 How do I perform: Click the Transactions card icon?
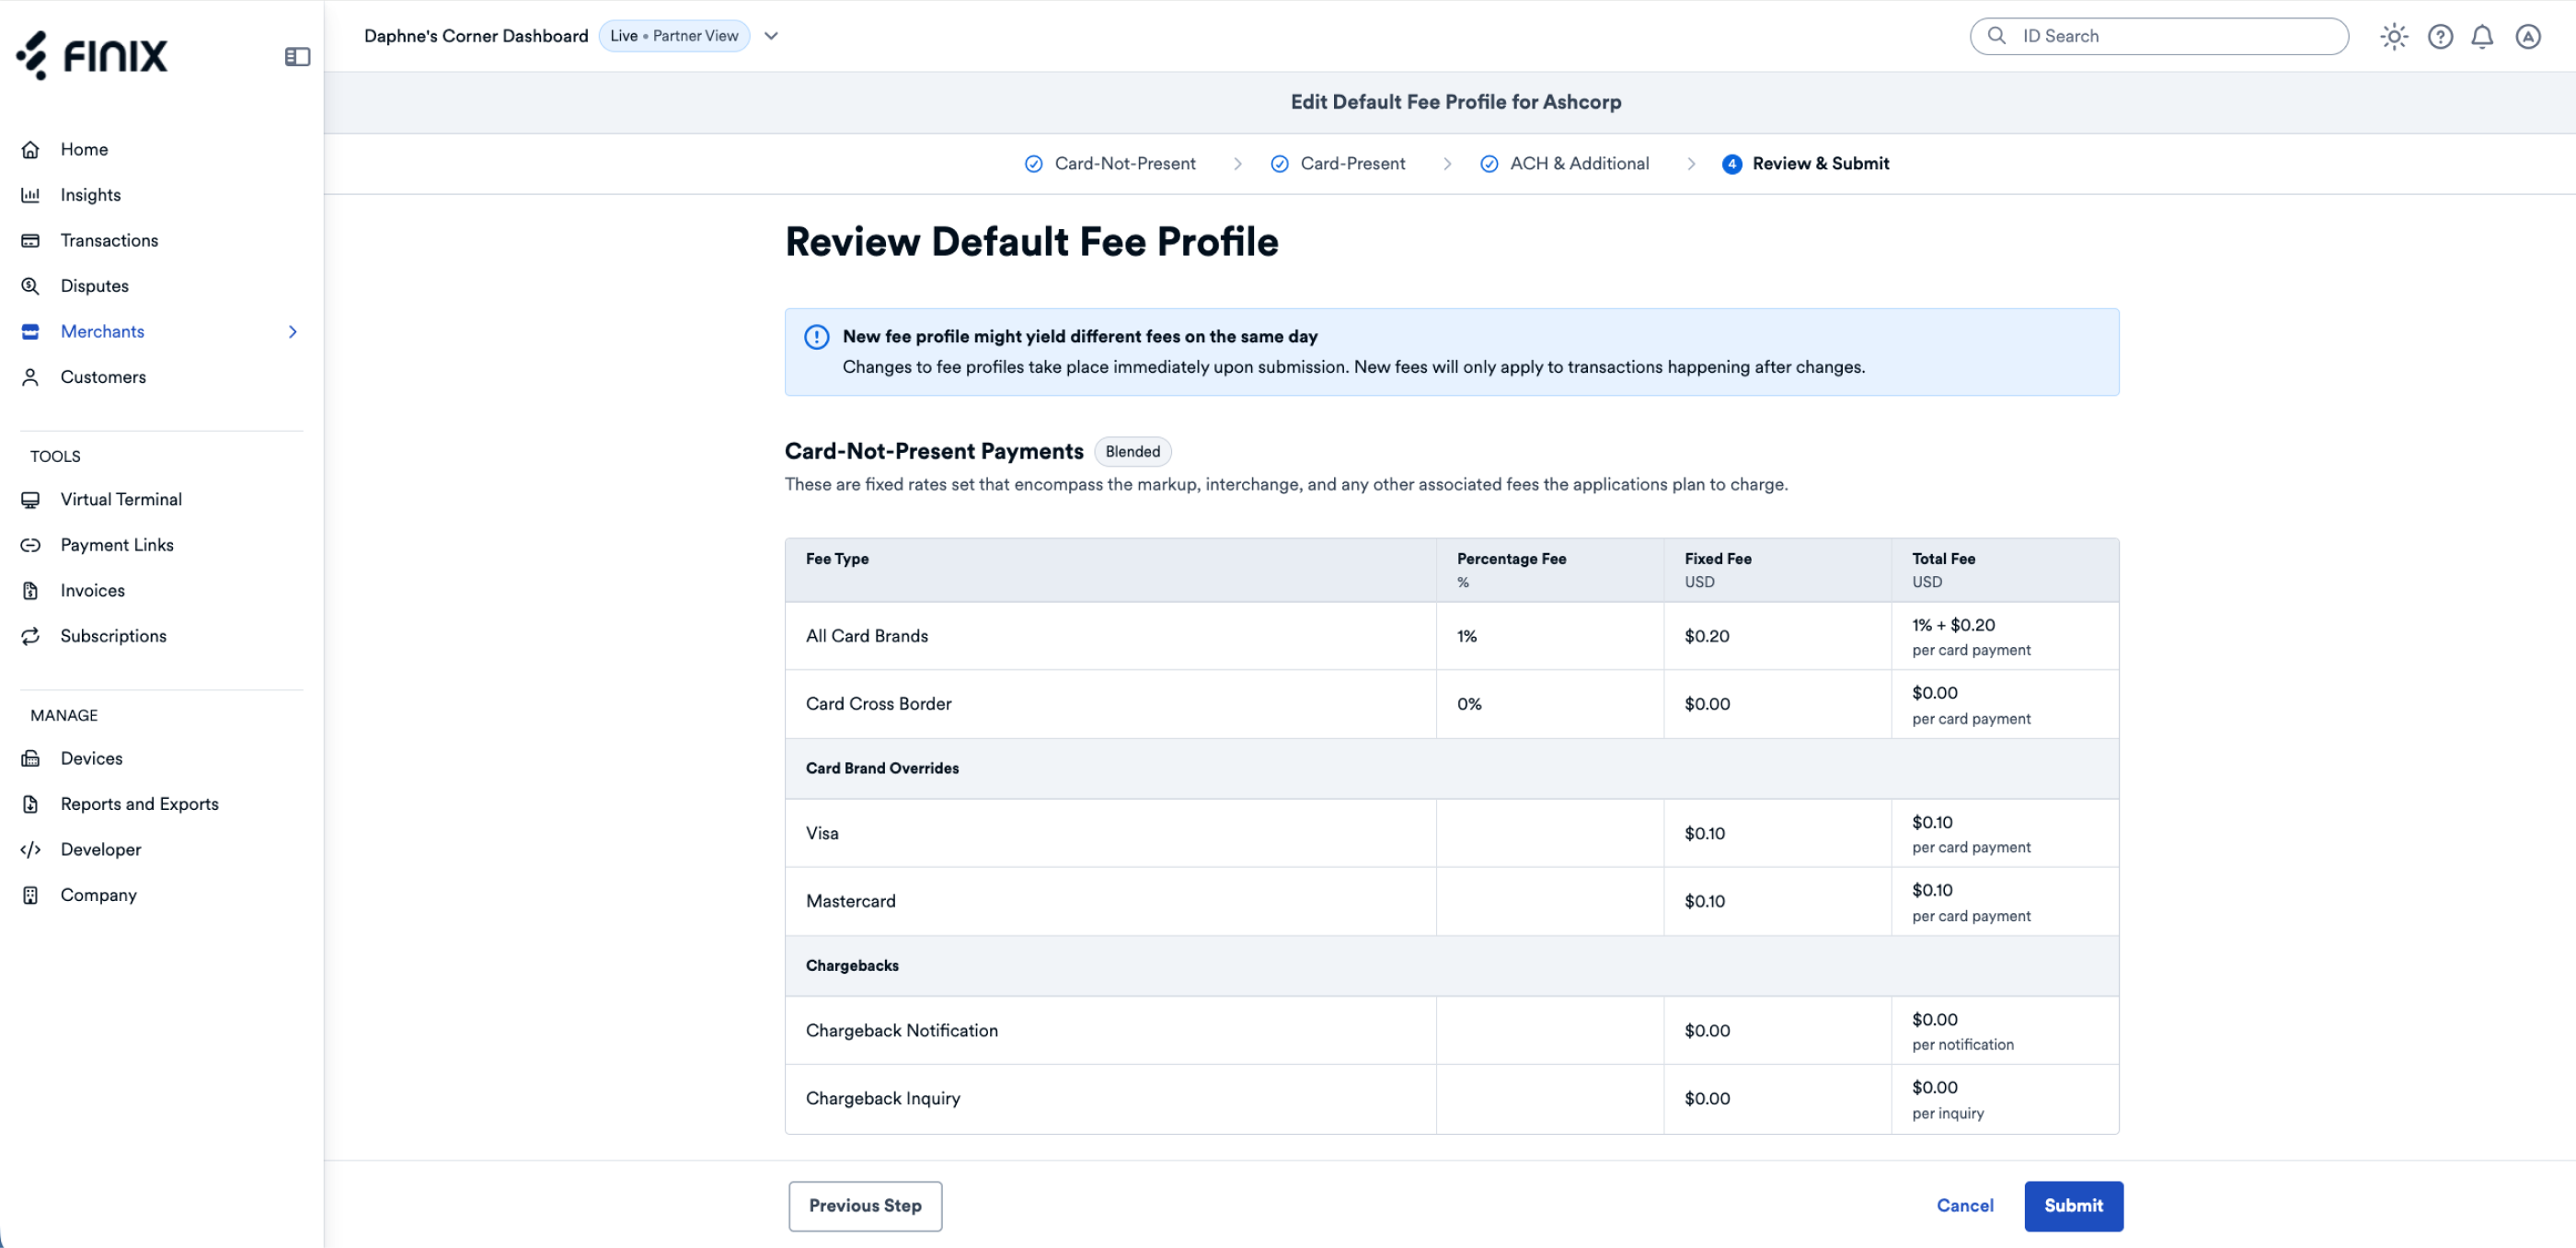pos(30,240)
